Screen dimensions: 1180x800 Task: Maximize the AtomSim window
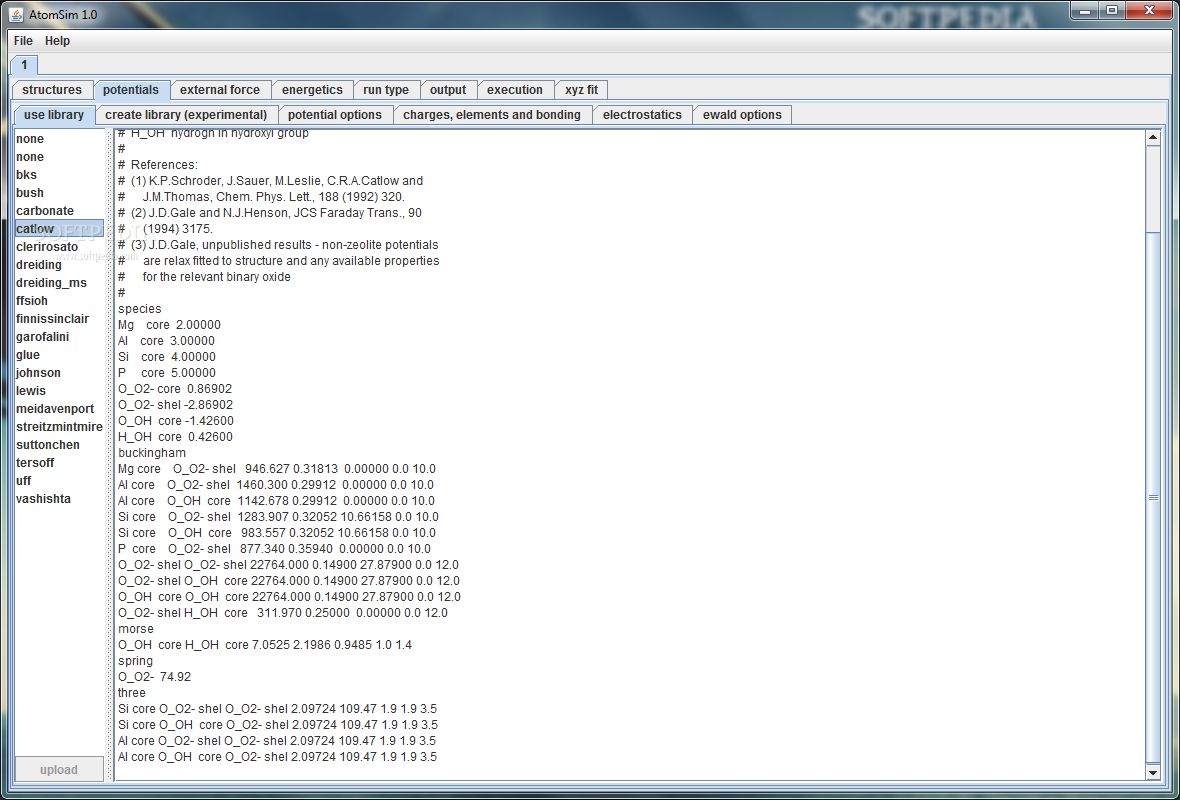(1112, 11)
